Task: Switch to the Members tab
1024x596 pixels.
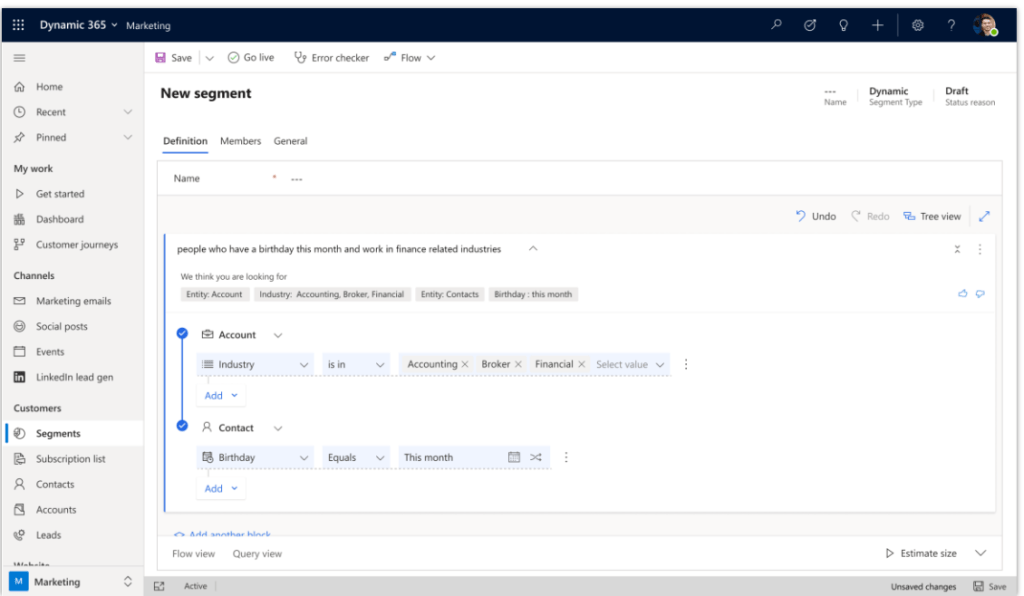Action: [x=240, y=141]
